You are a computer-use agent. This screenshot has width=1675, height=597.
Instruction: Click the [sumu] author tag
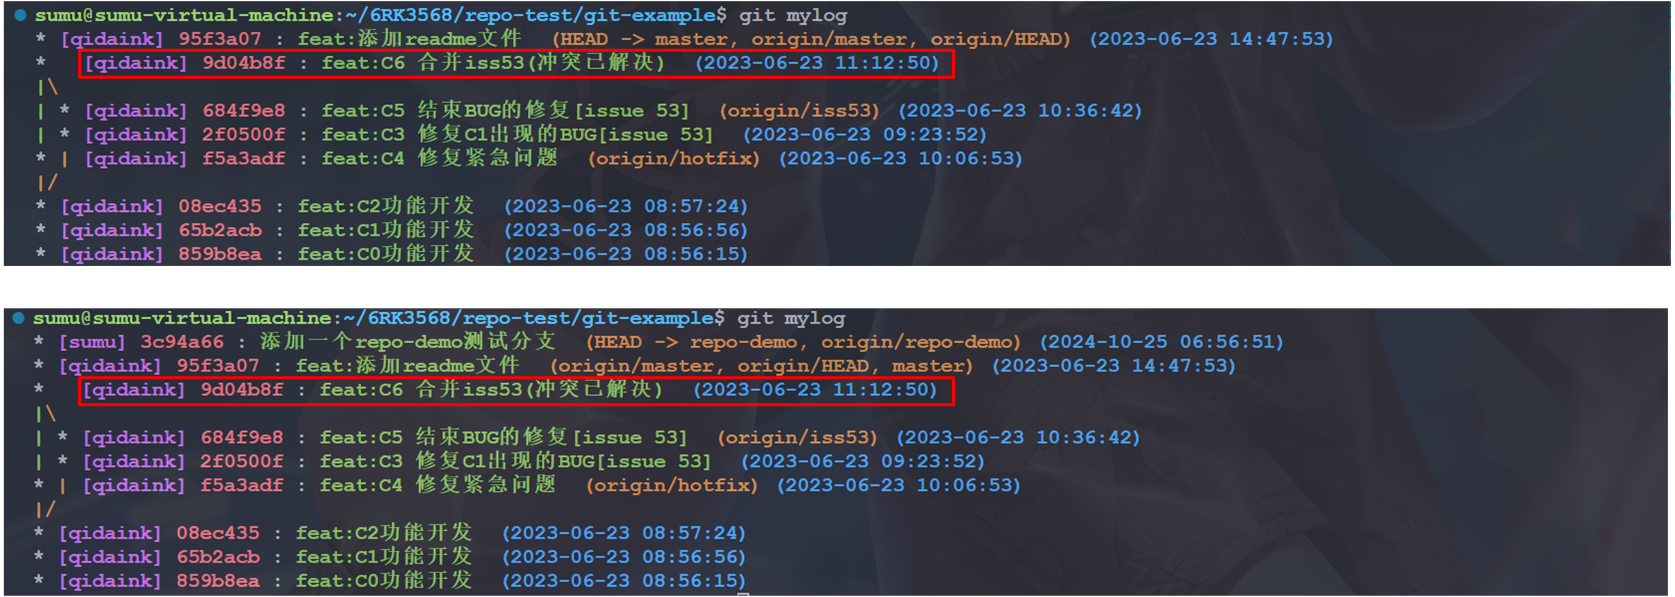tap(92, 342)
